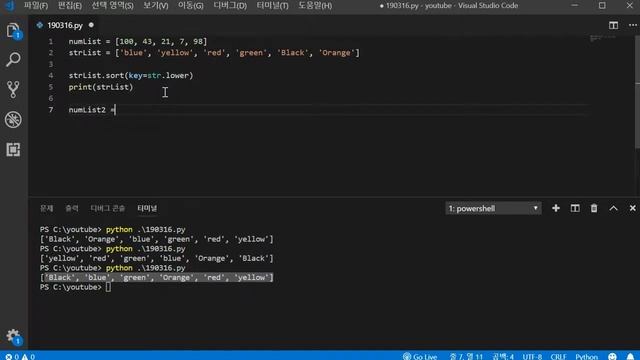The image size is (640, 360).
Task: Click Go Live in status bar
Action: pos(420,356)
